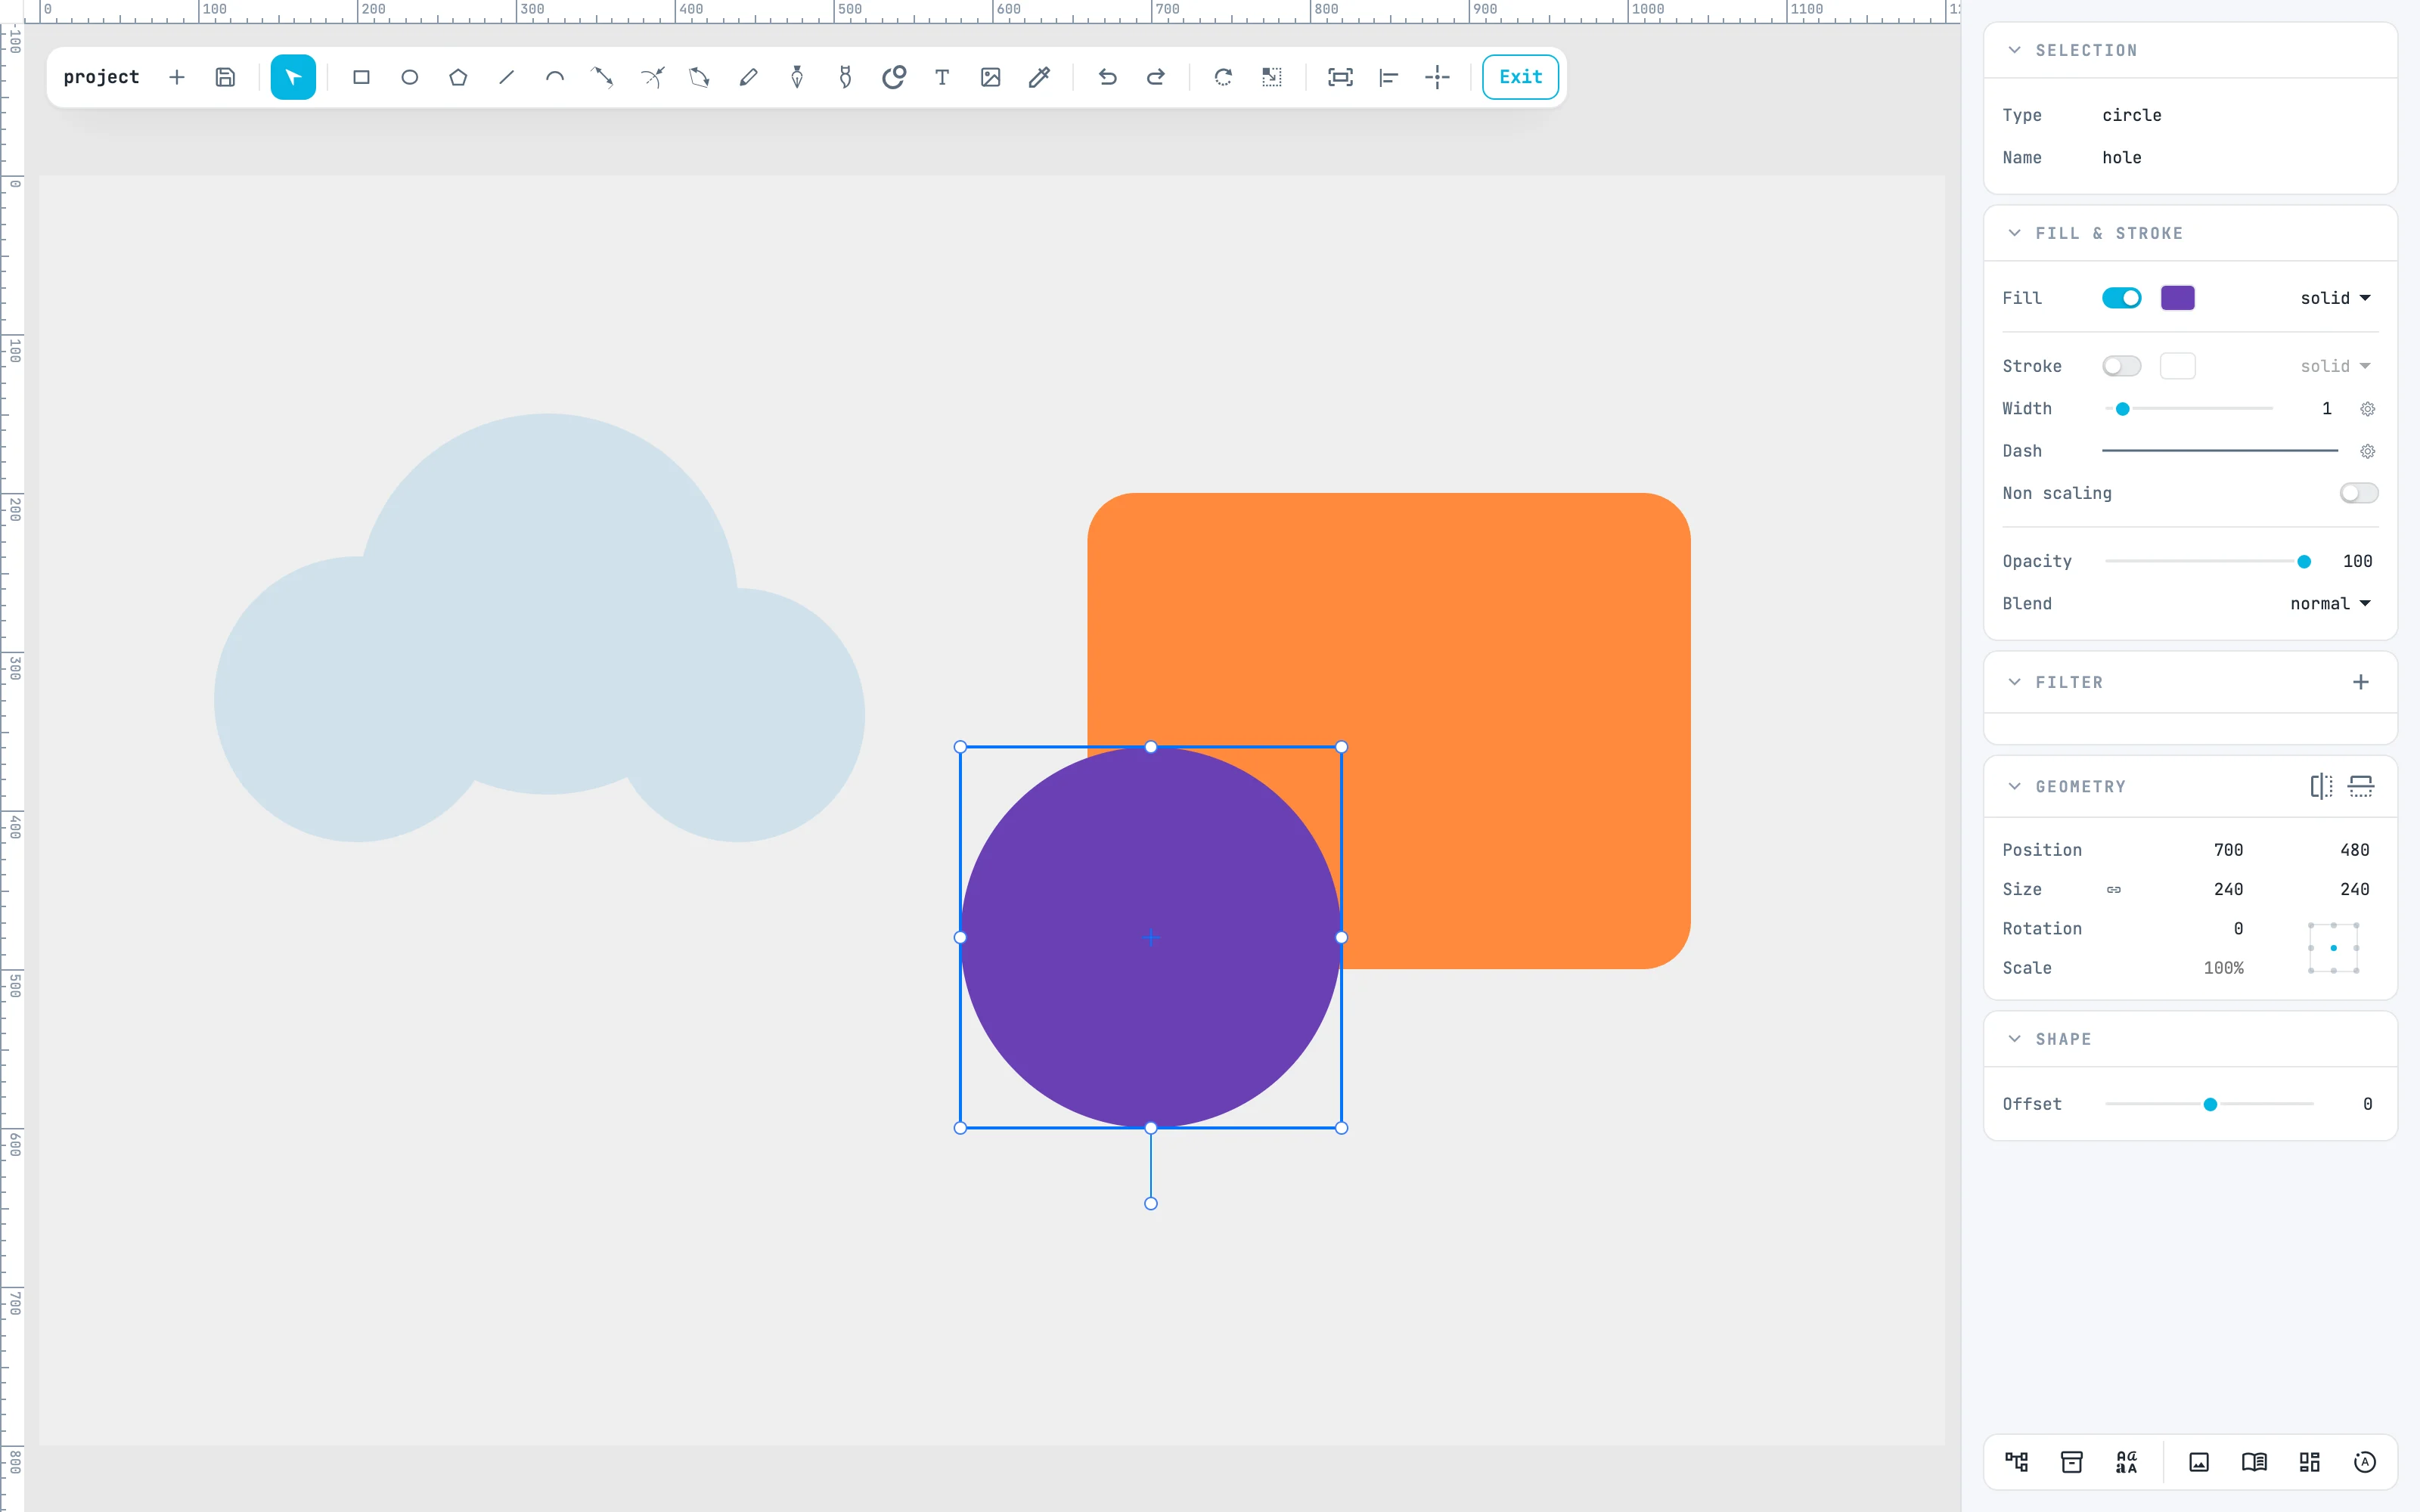Save the project with disk icon

(x=226, y=77)
